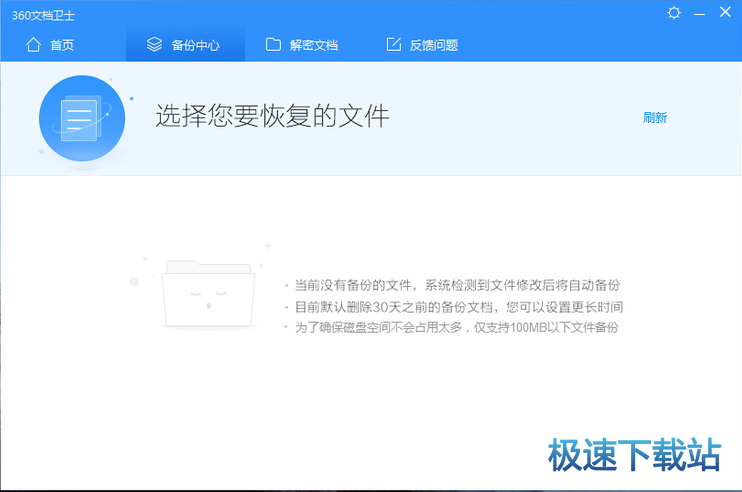
Task: Select the 反馈问题 feedback tab
Action: click(x=433, y=45)
